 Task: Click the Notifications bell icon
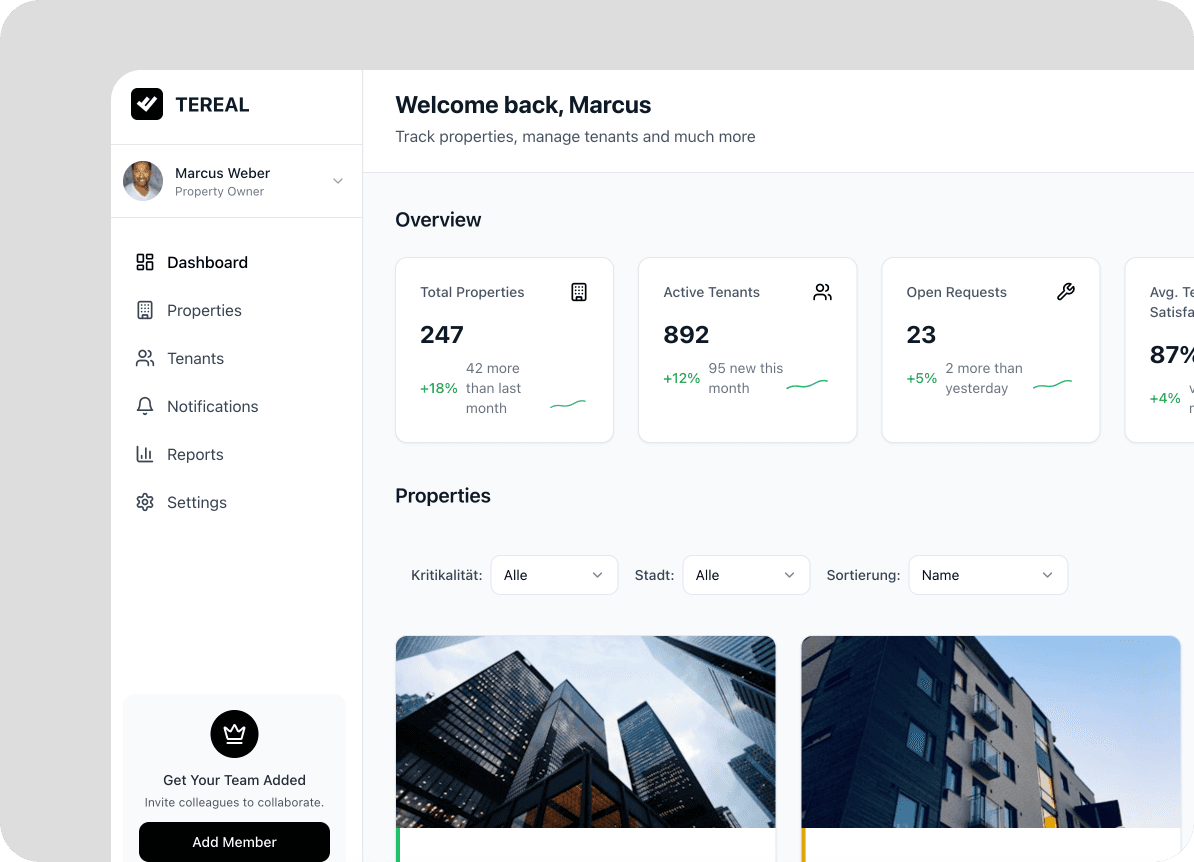145,406
